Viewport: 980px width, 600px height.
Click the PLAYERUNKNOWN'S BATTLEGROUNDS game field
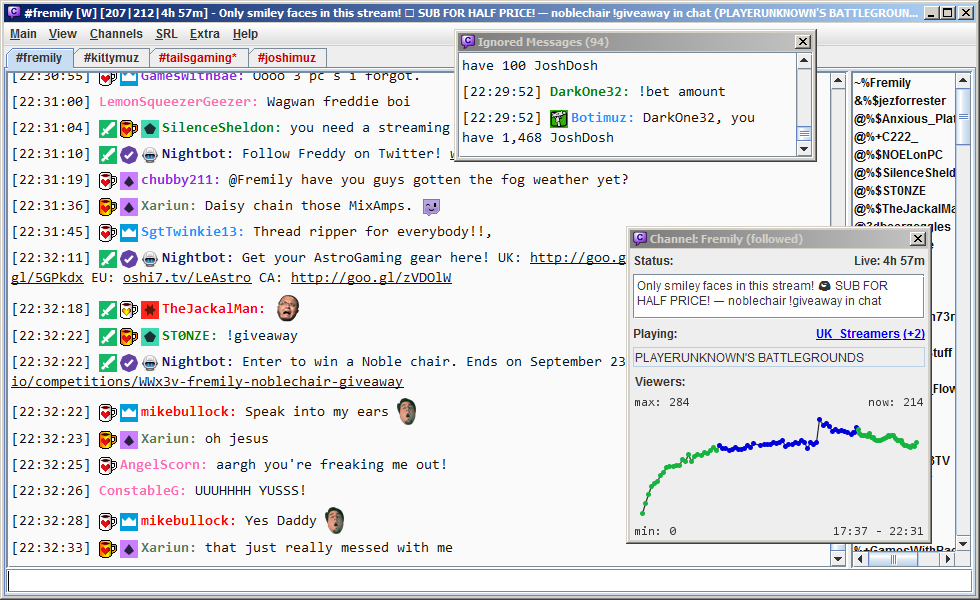(x=778, y=358)
